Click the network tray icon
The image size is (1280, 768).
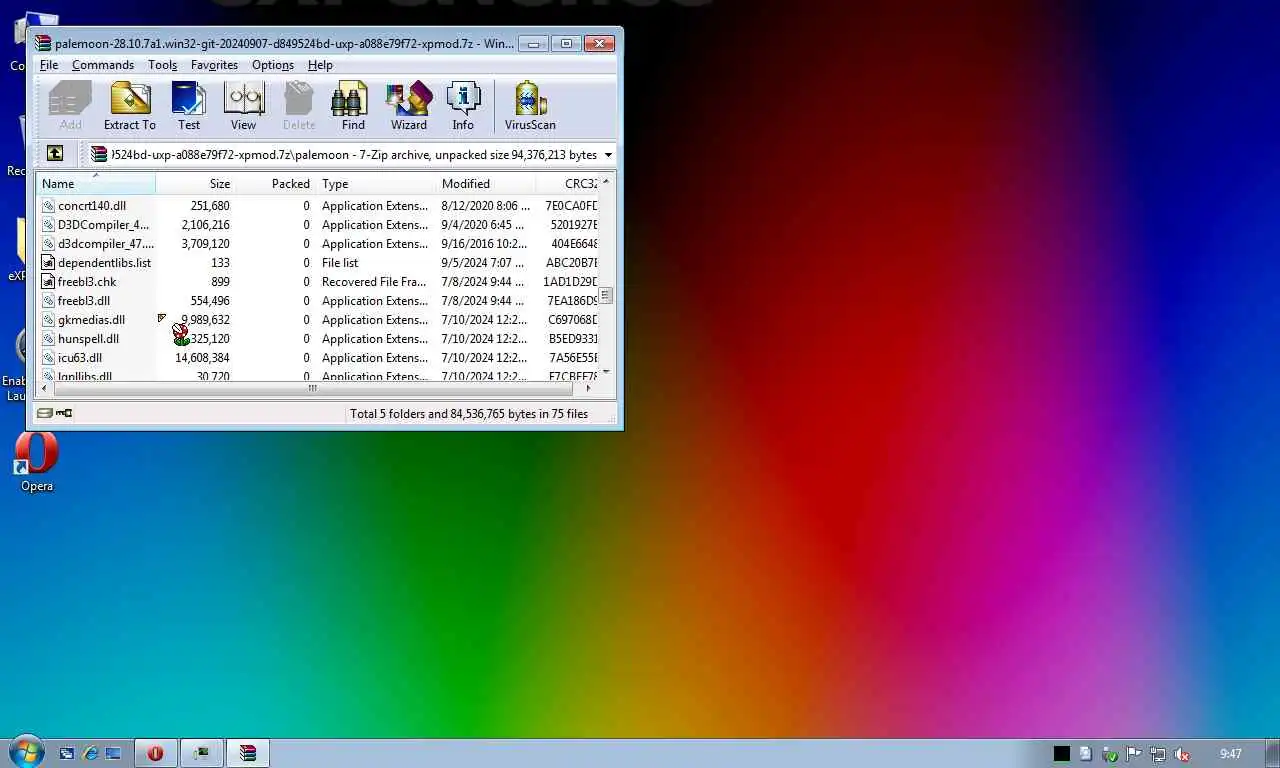[x=1158, y=754]
